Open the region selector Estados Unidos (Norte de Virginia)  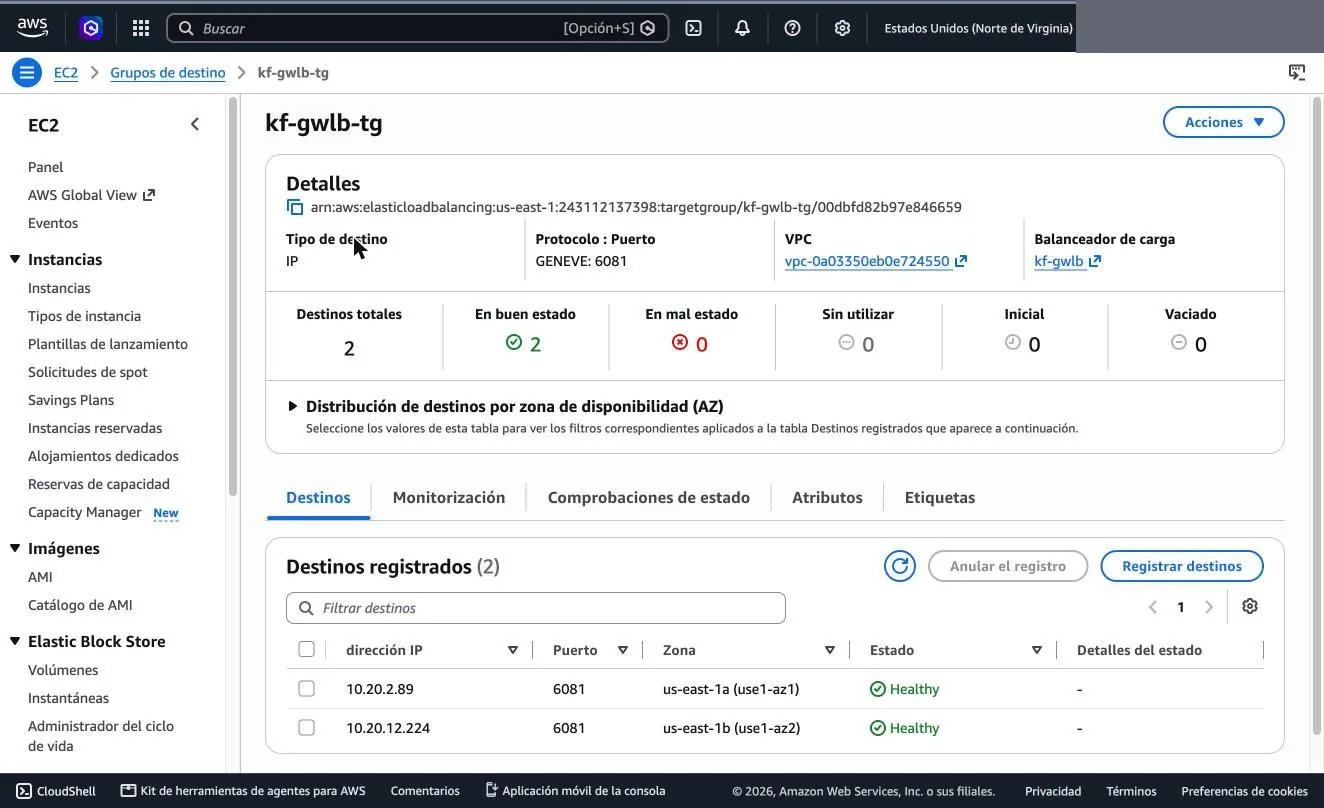(x=978, y=28)
